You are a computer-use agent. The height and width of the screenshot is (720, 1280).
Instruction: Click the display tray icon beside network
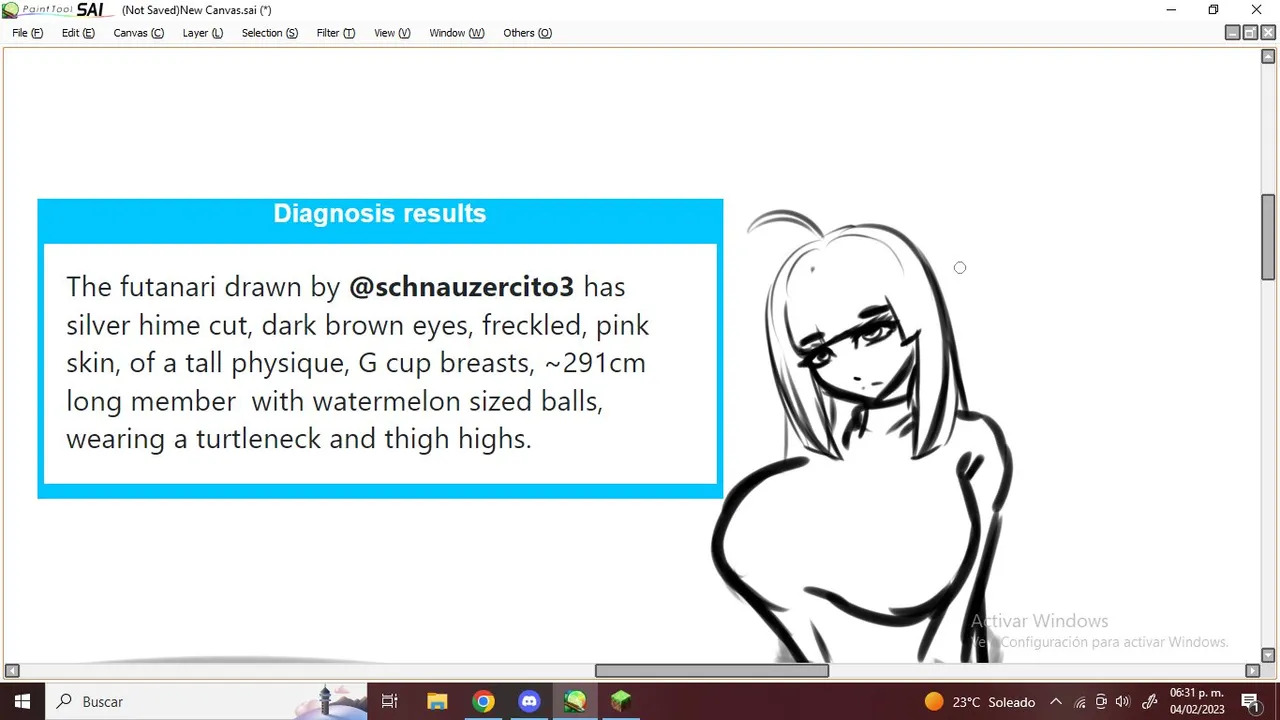pos(1101,702)
